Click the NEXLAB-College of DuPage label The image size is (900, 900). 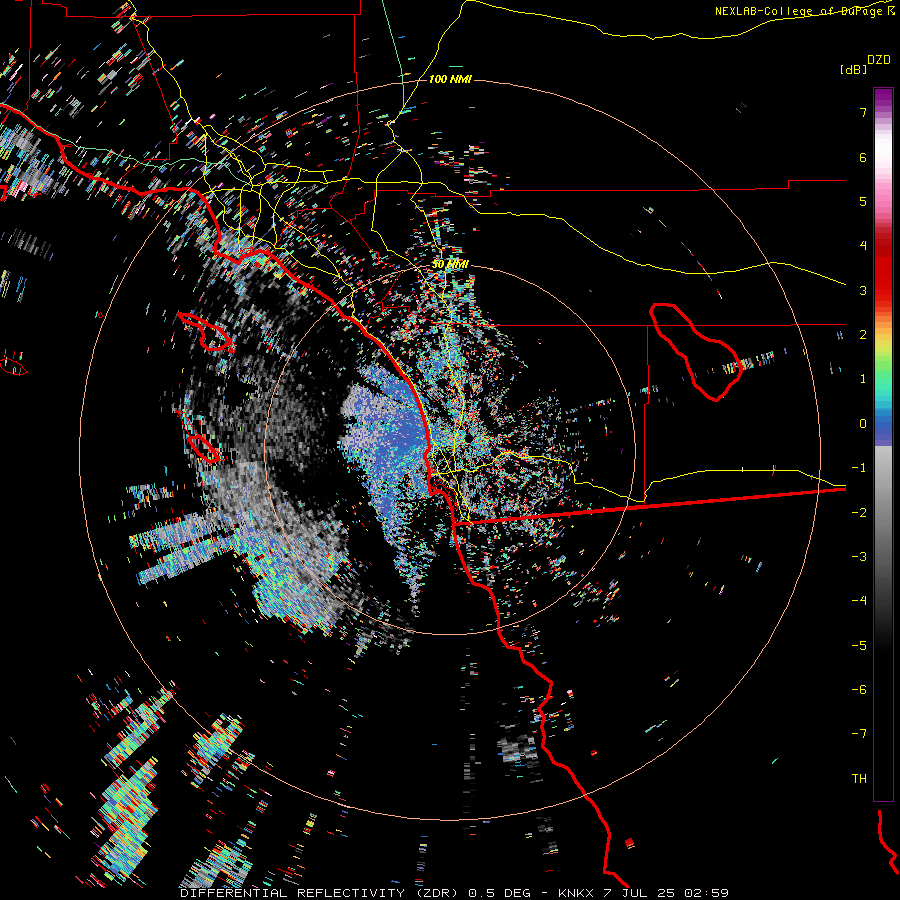click(799, 11)
